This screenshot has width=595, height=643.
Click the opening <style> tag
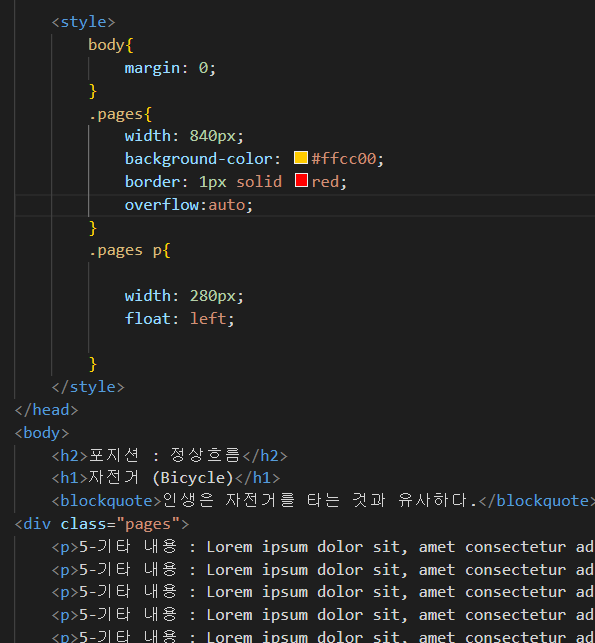coord(83,22)
